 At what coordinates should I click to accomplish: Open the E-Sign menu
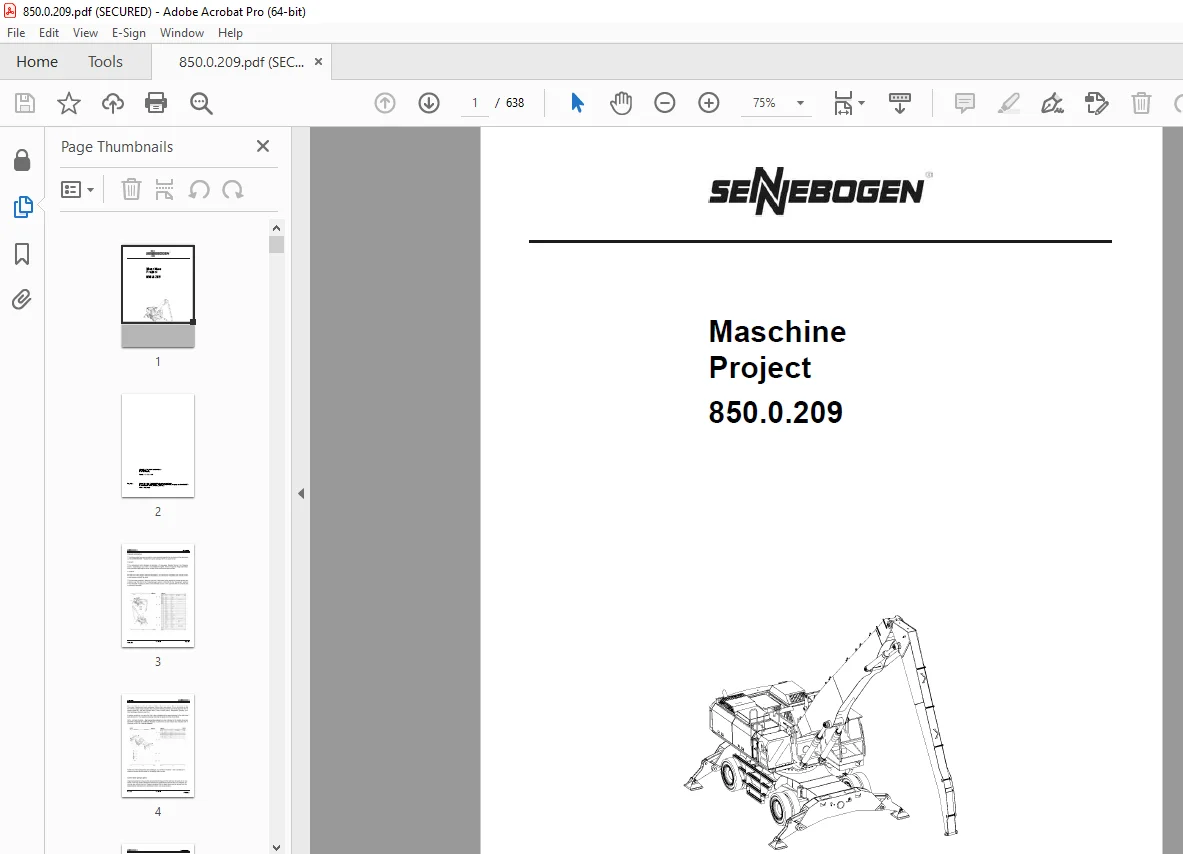coord(128,32)
